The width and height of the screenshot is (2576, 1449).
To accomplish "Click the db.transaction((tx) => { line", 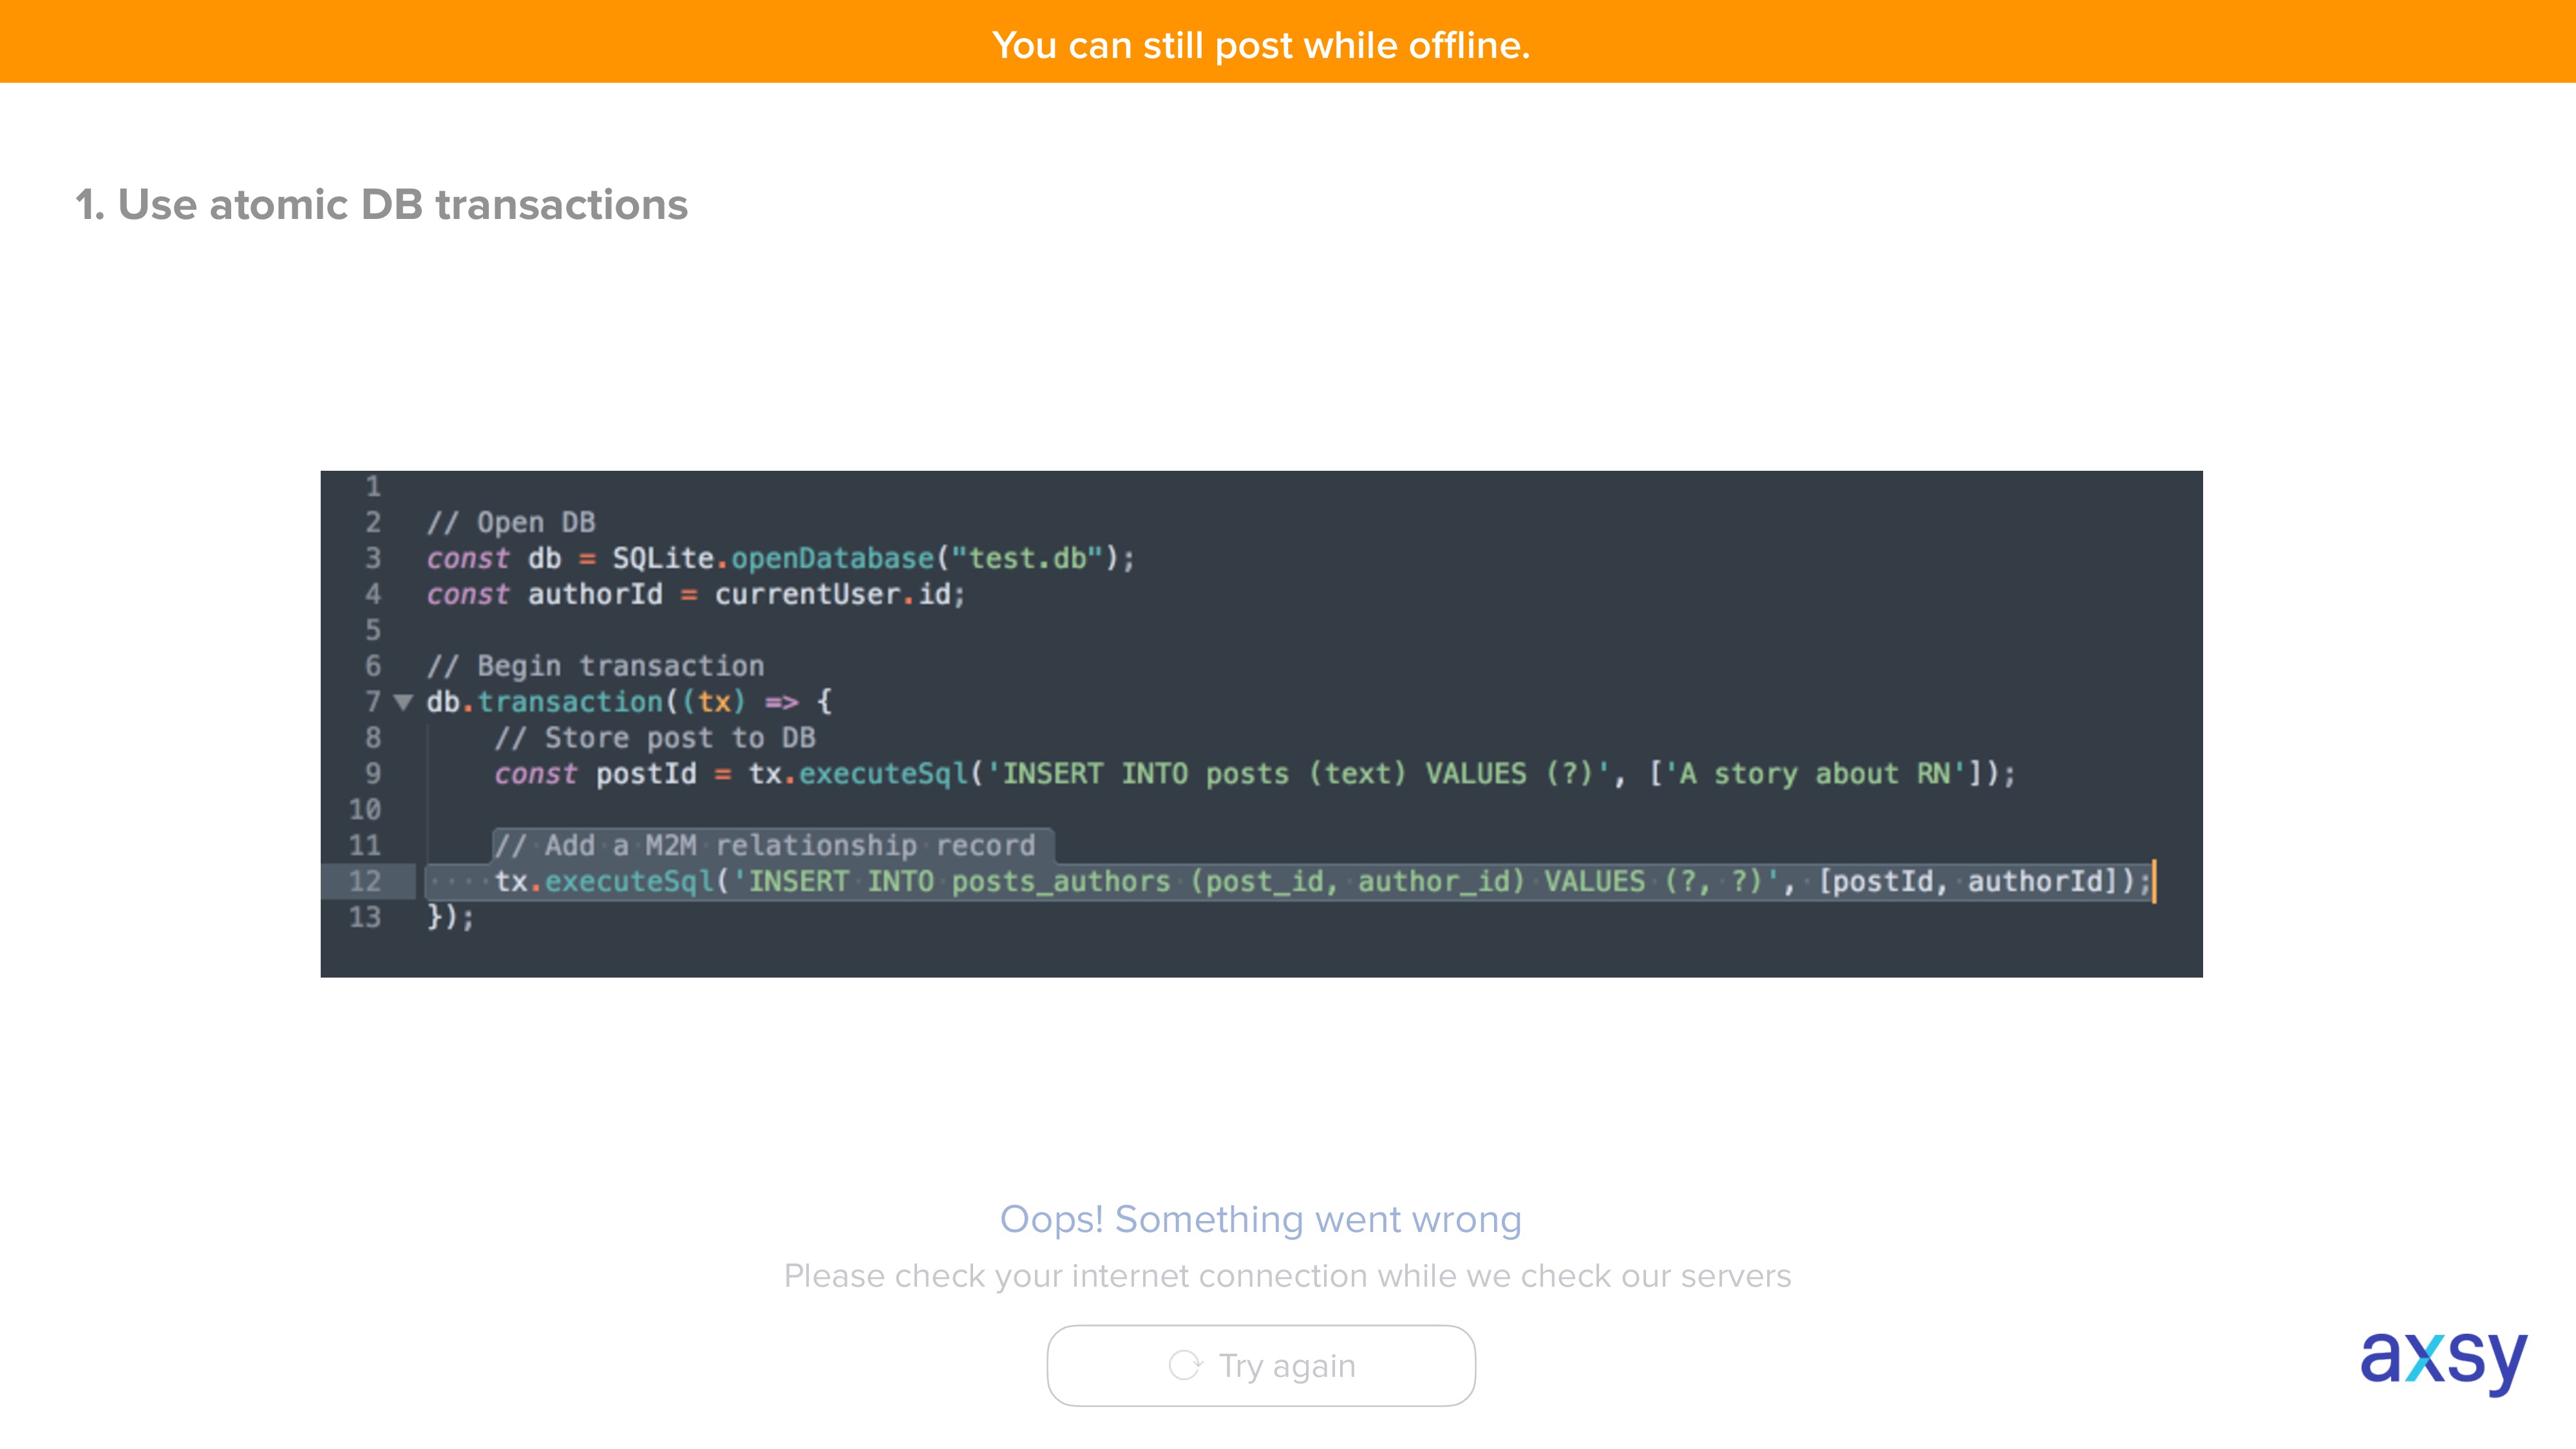I will 629,702.
